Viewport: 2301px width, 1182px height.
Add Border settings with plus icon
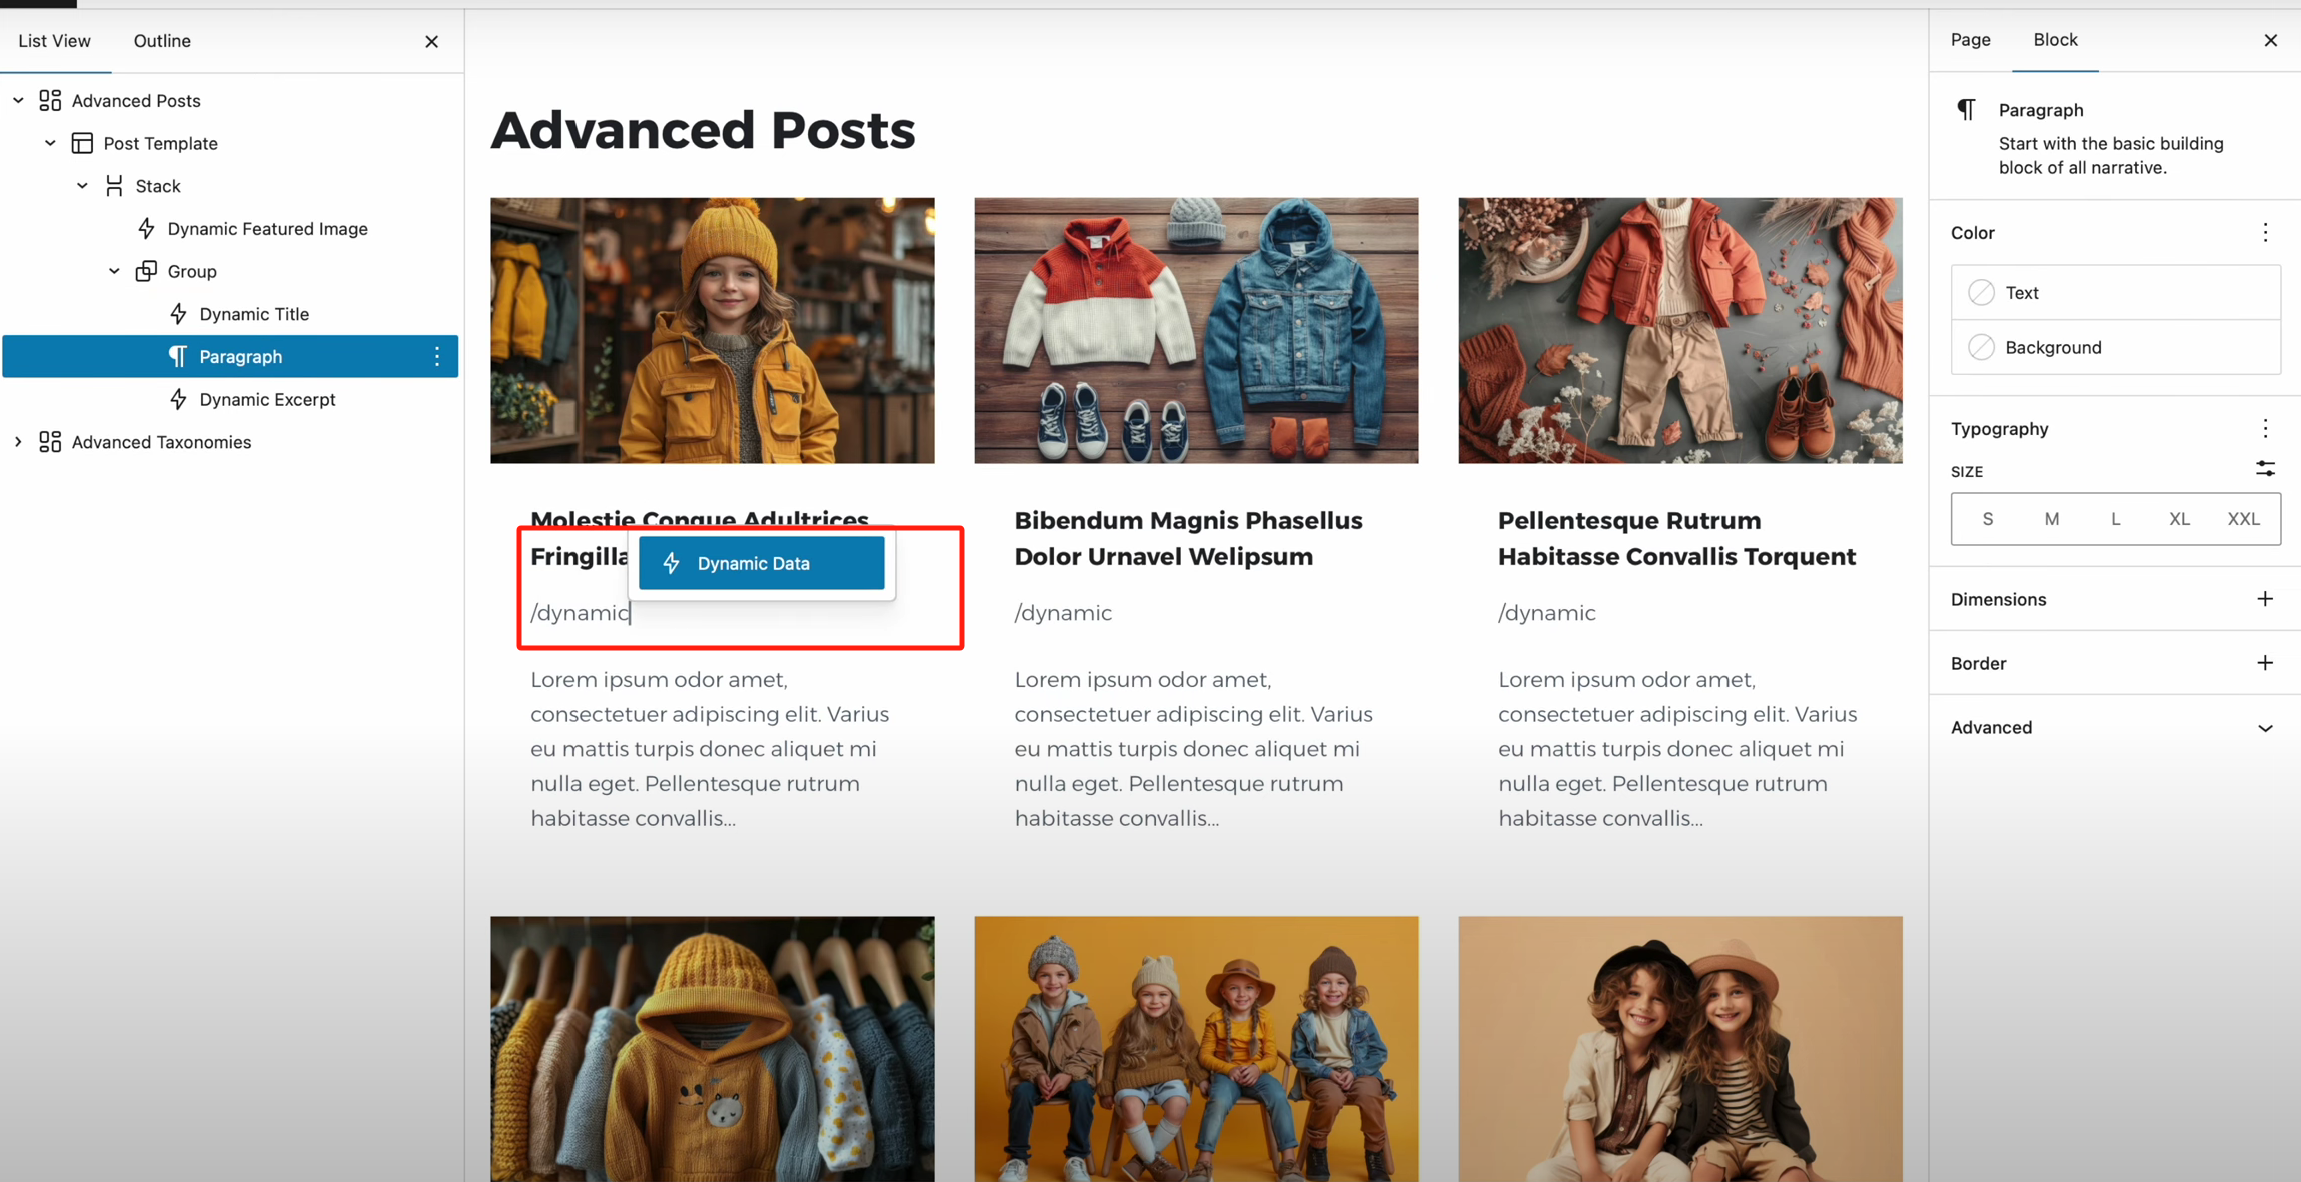pyautogui.click(x=2265, y=663)
